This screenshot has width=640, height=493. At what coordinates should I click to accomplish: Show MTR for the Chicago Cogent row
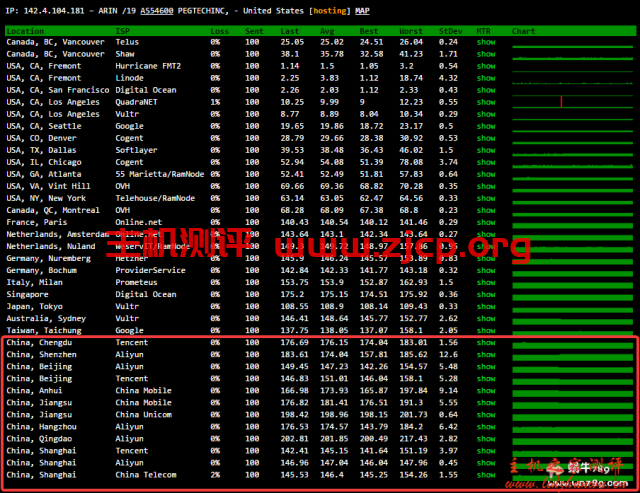coord(486,162)
